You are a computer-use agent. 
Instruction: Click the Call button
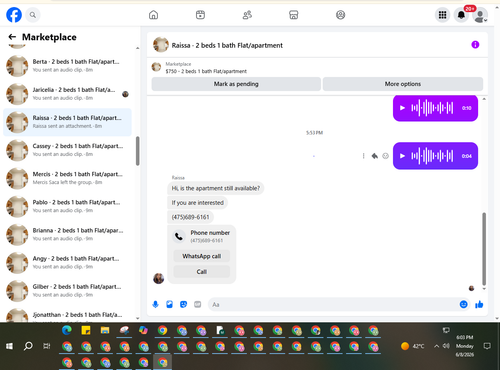(x=202, y=272)
